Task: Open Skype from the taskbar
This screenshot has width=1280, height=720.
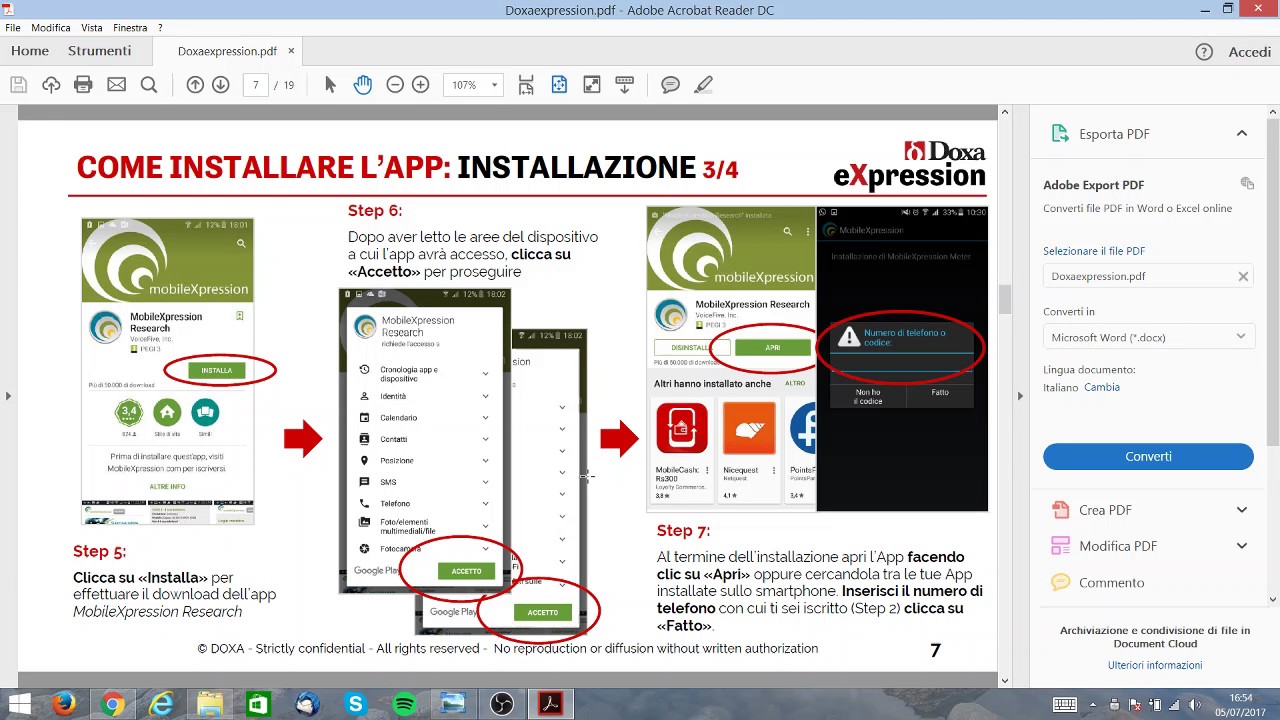Action: point(355,704)
